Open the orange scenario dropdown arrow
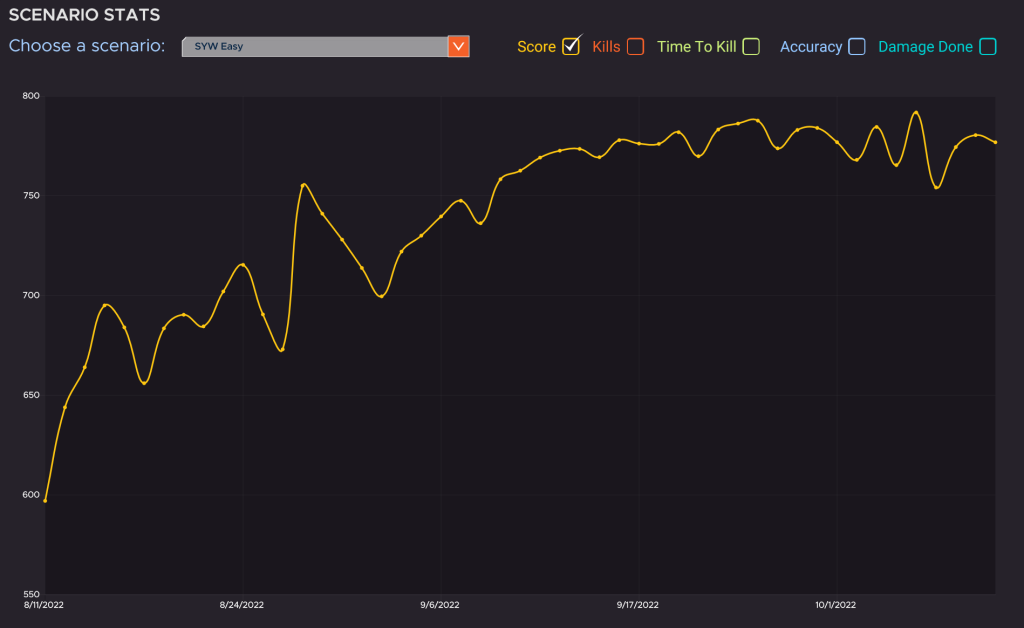This screenshot has width=1024, height=628. (458, 46)
